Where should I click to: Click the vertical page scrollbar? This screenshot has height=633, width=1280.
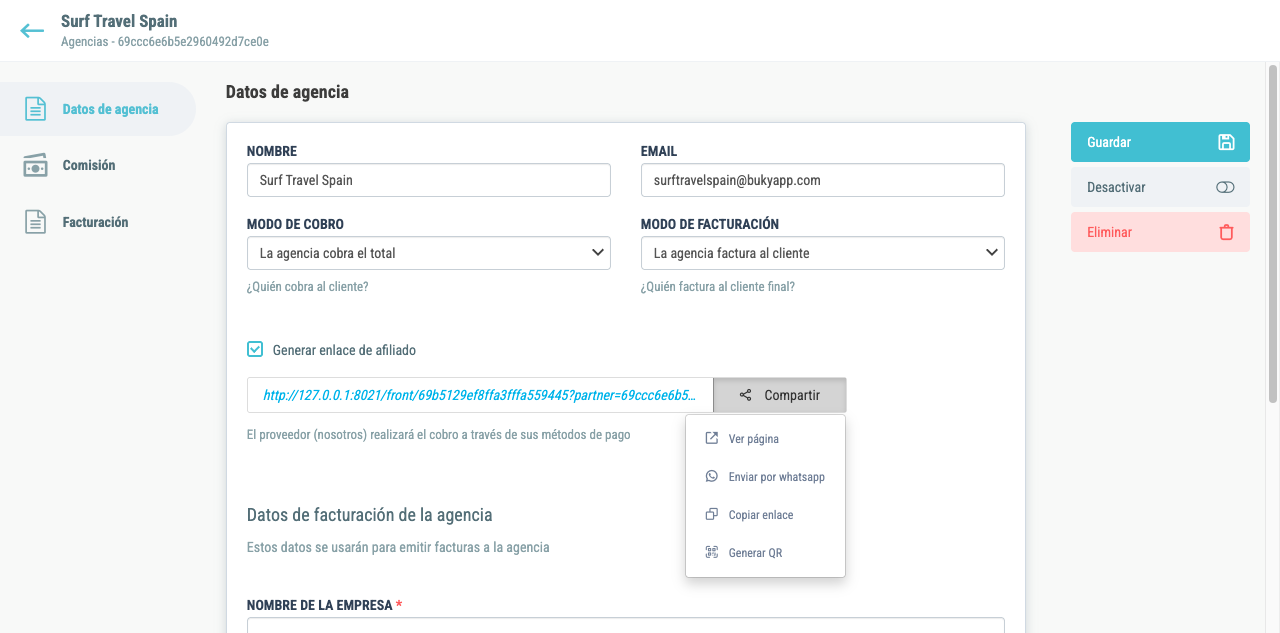click(1273, 235)
